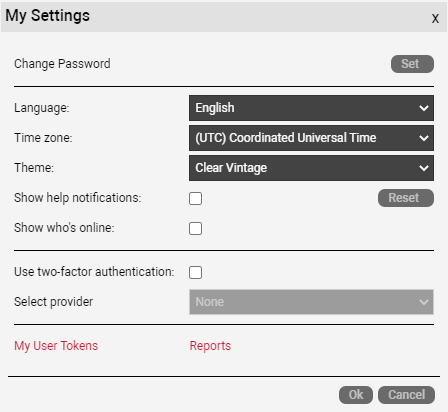Enable Show help notifications checkbox

click(195, 198)
